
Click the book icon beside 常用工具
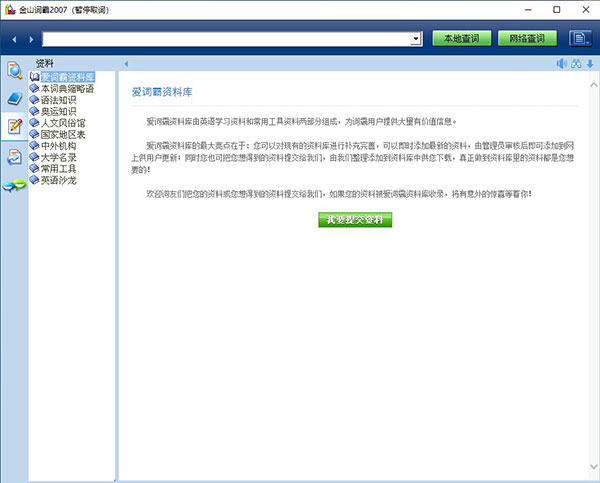(x=34, y=168)
